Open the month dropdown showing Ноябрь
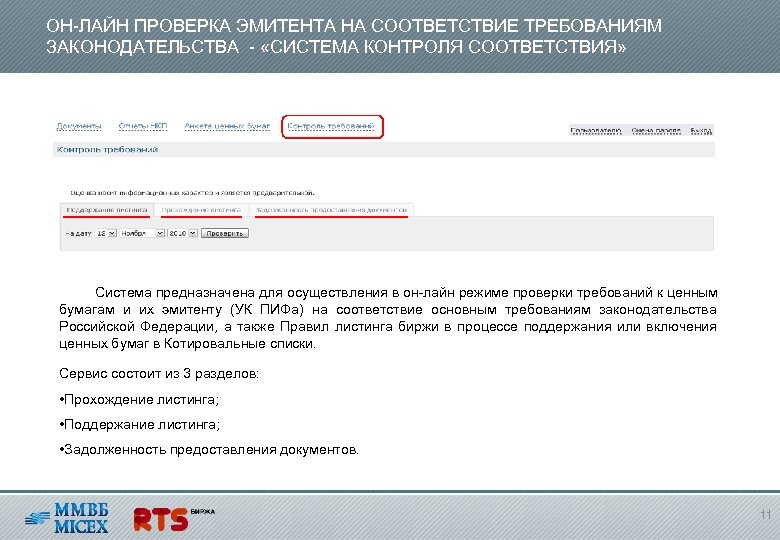Viewport: 780px width, 540px height. (x=142, y=233)
